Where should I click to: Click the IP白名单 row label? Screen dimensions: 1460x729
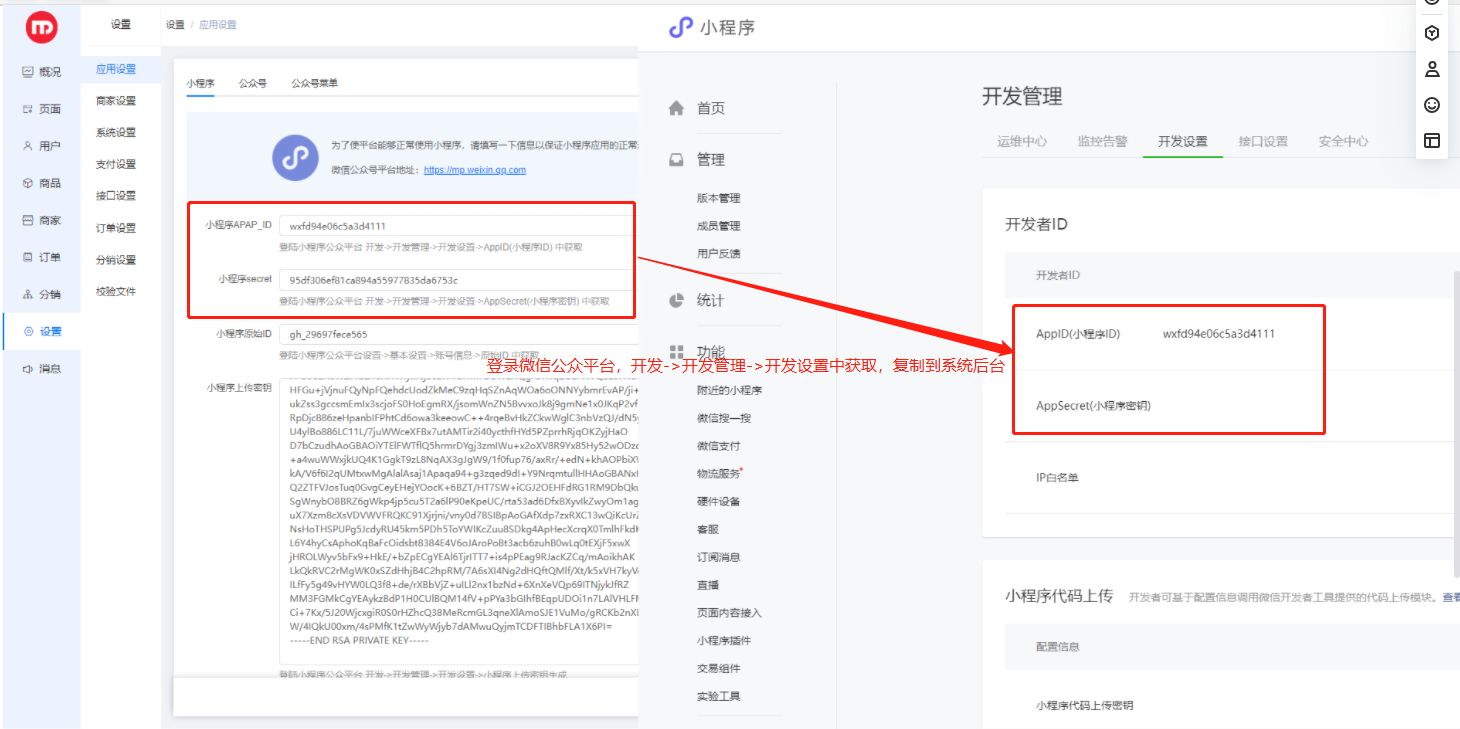click(1057, 478)
